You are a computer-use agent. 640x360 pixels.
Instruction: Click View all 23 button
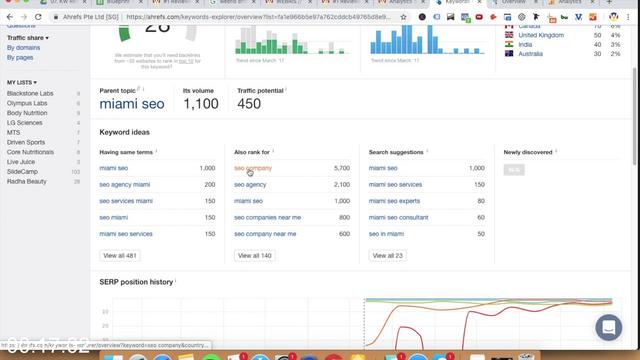pos(387,256)
